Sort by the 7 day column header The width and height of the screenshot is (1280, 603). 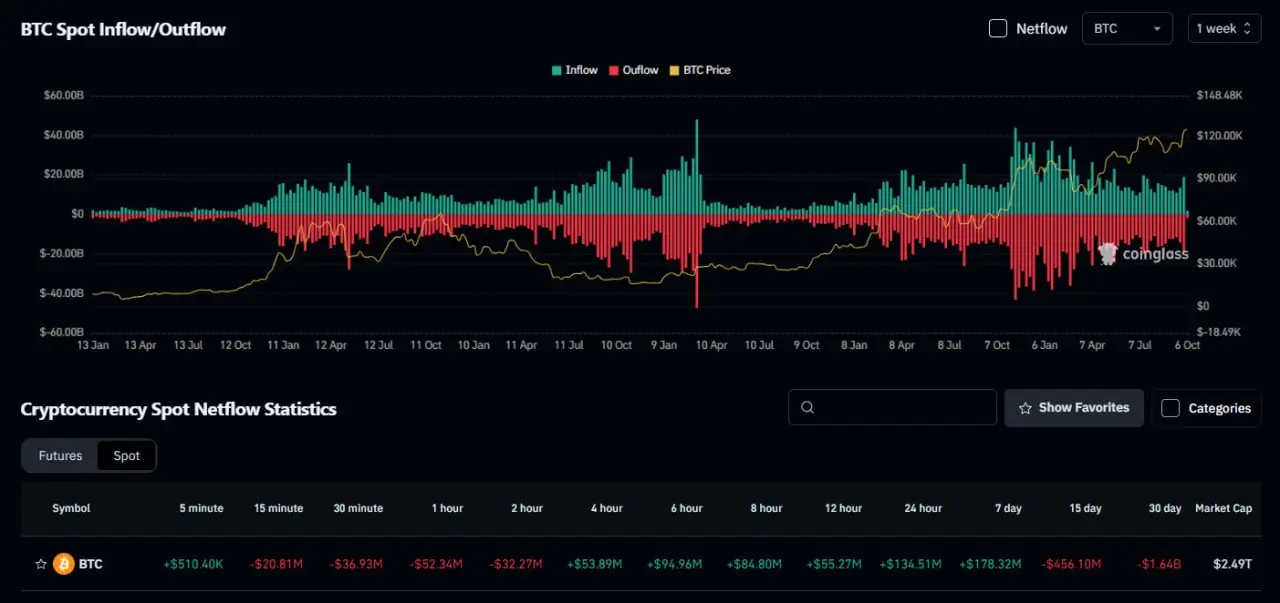(x=1008, y=508)
